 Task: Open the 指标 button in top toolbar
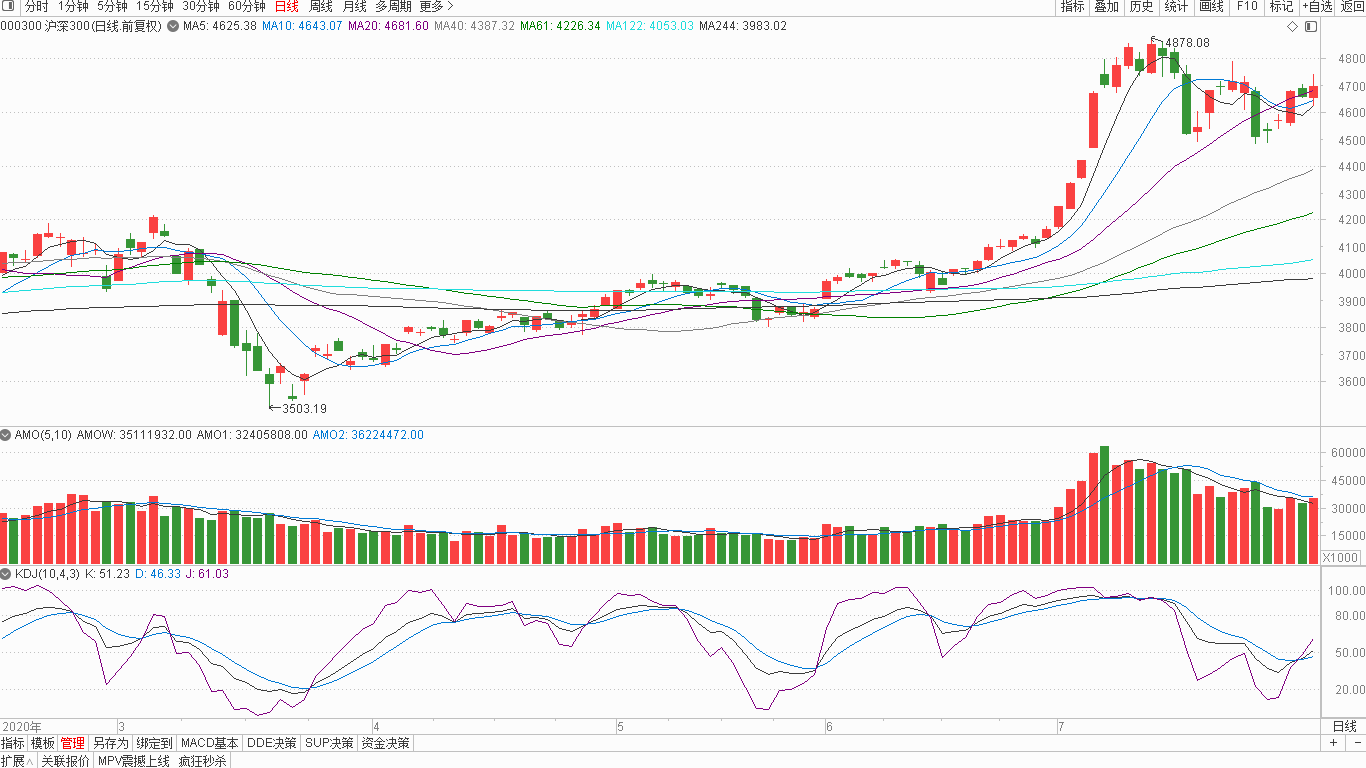[1072, 6]
